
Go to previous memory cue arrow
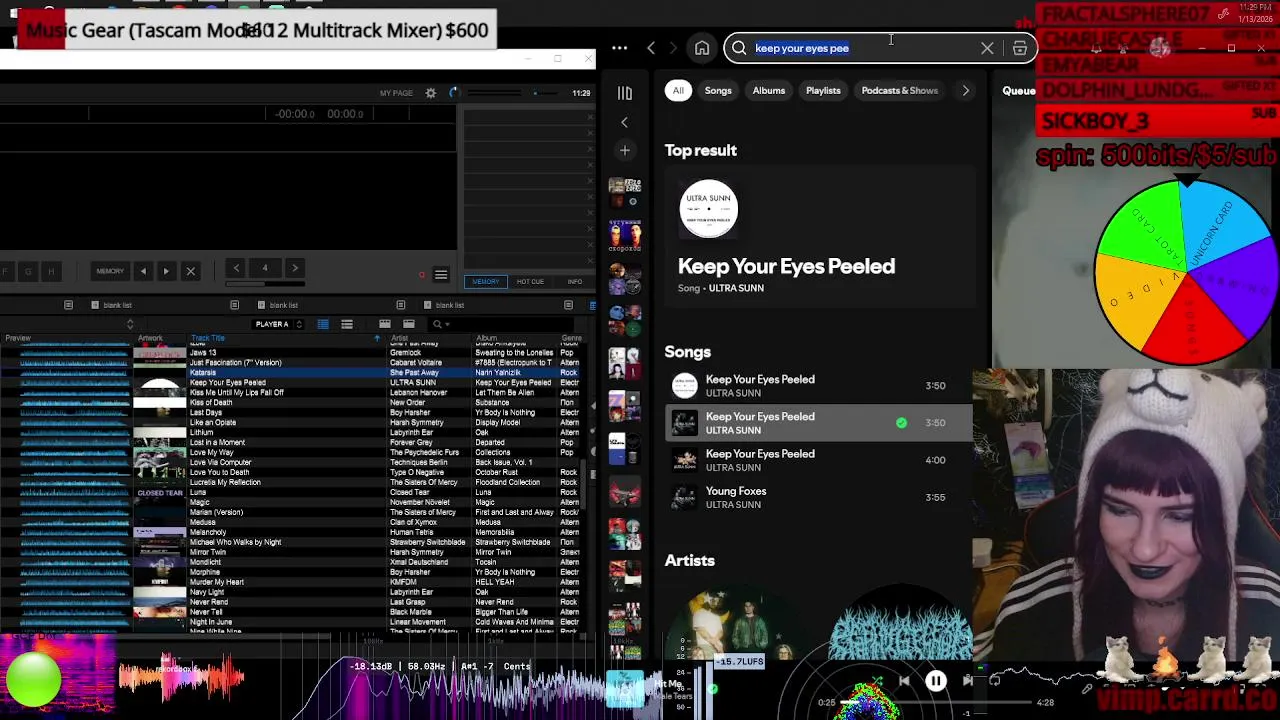[x=143, y=271]
